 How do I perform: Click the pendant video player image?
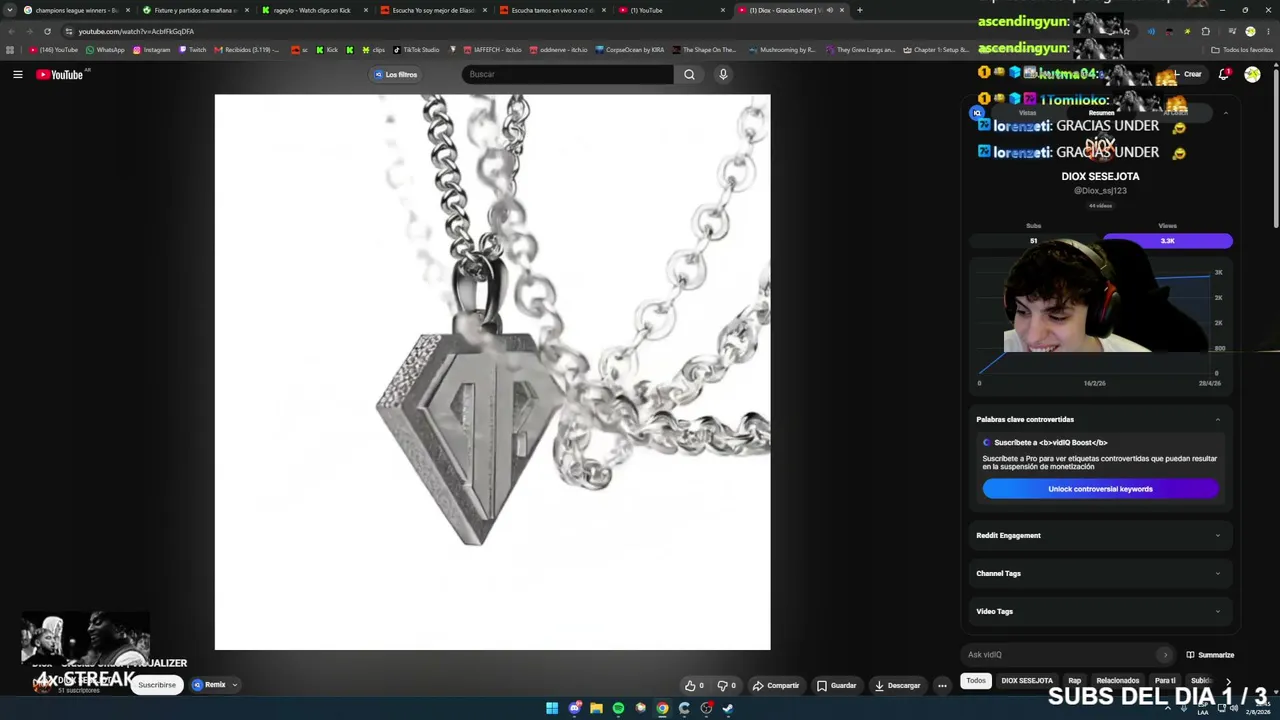coord(492,372)
